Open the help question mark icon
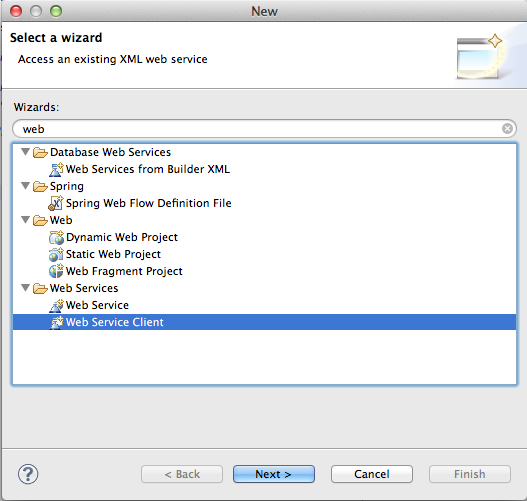Image resolution: width=527 pixels, height=501 pixels. (x=28, y=474)
